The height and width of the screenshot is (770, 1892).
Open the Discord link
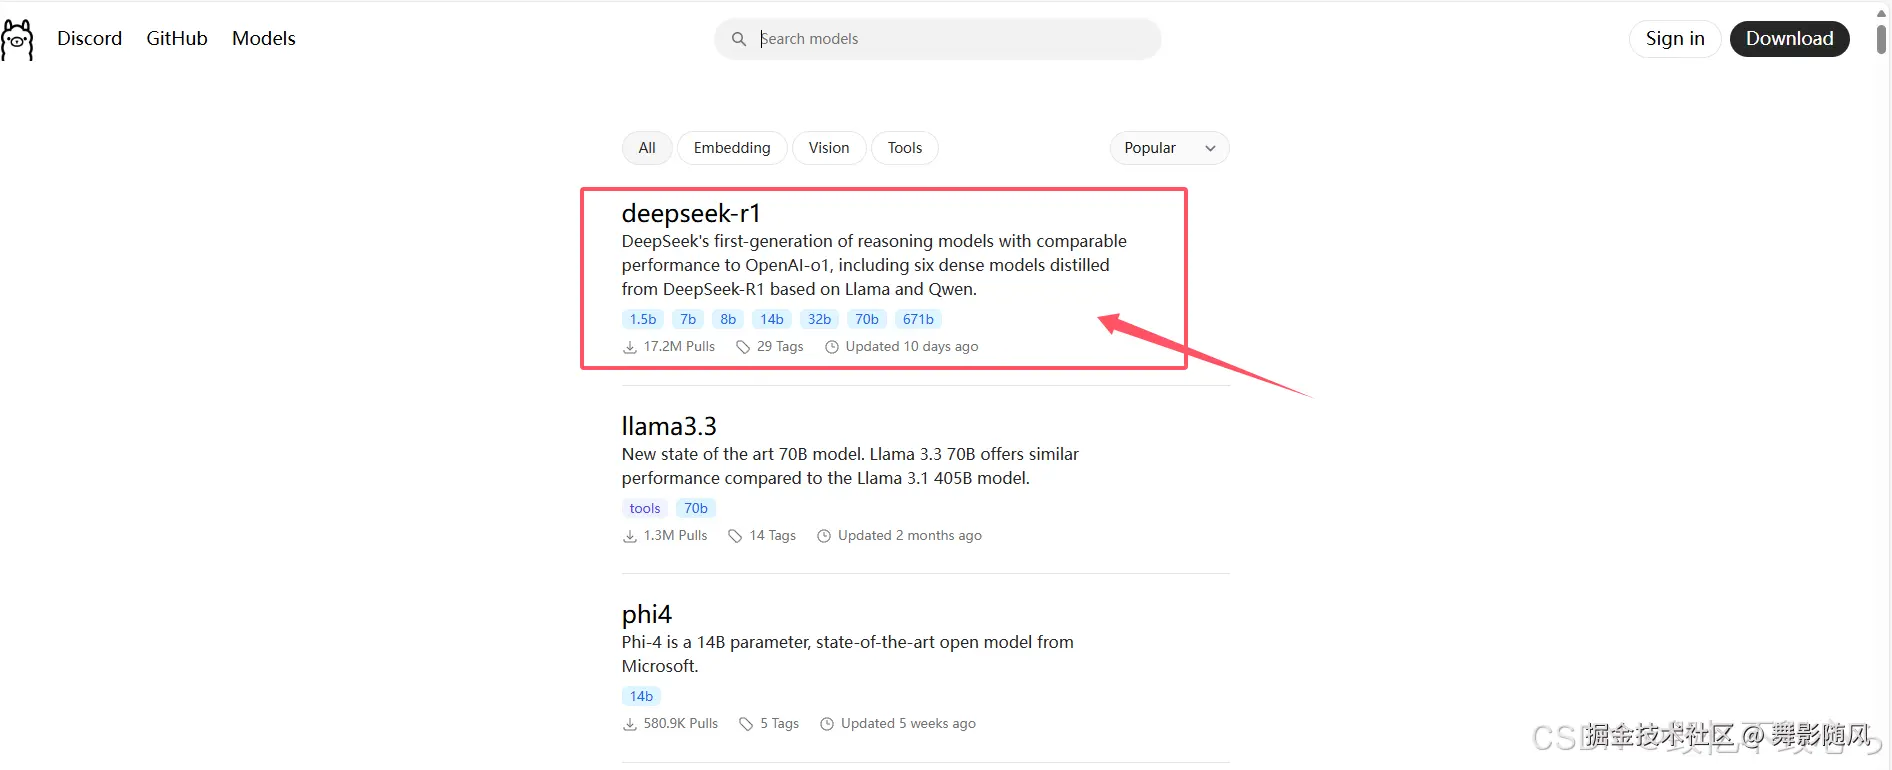[x=90, y=38]
